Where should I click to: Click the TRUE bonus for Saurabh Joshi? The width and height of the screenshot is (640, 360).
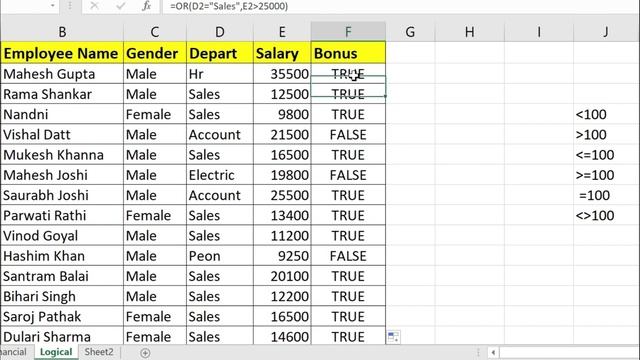coord(348,195)
